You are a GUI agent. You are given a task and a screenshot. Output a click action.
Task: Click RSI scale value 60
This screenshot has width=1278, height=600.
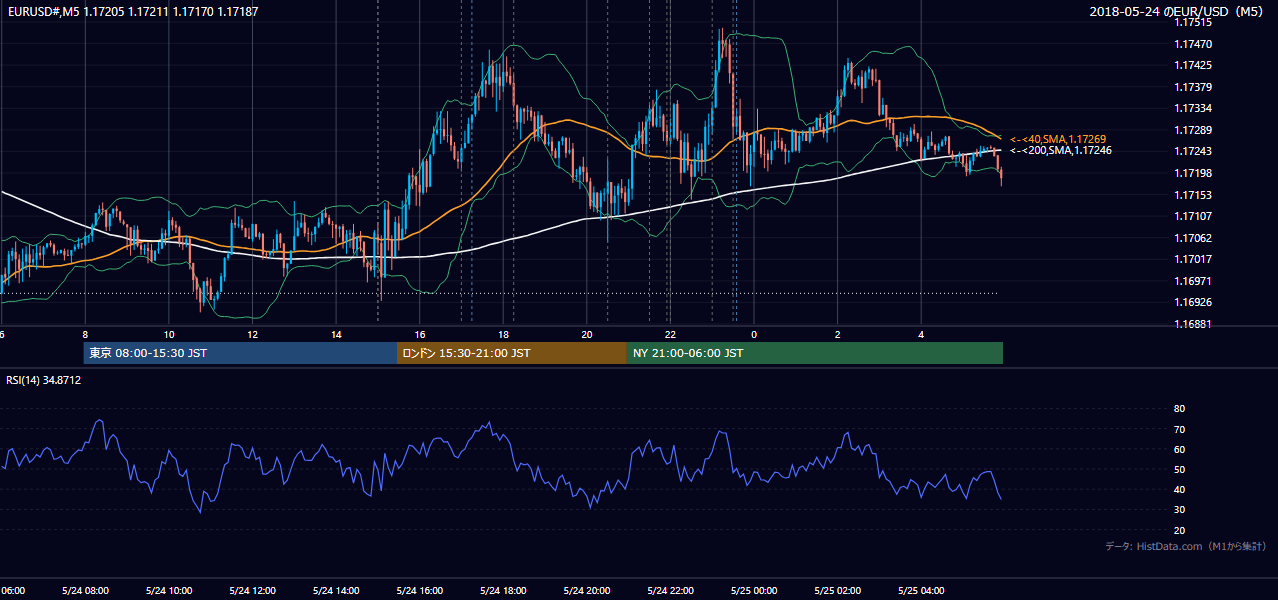(1179, 449)
